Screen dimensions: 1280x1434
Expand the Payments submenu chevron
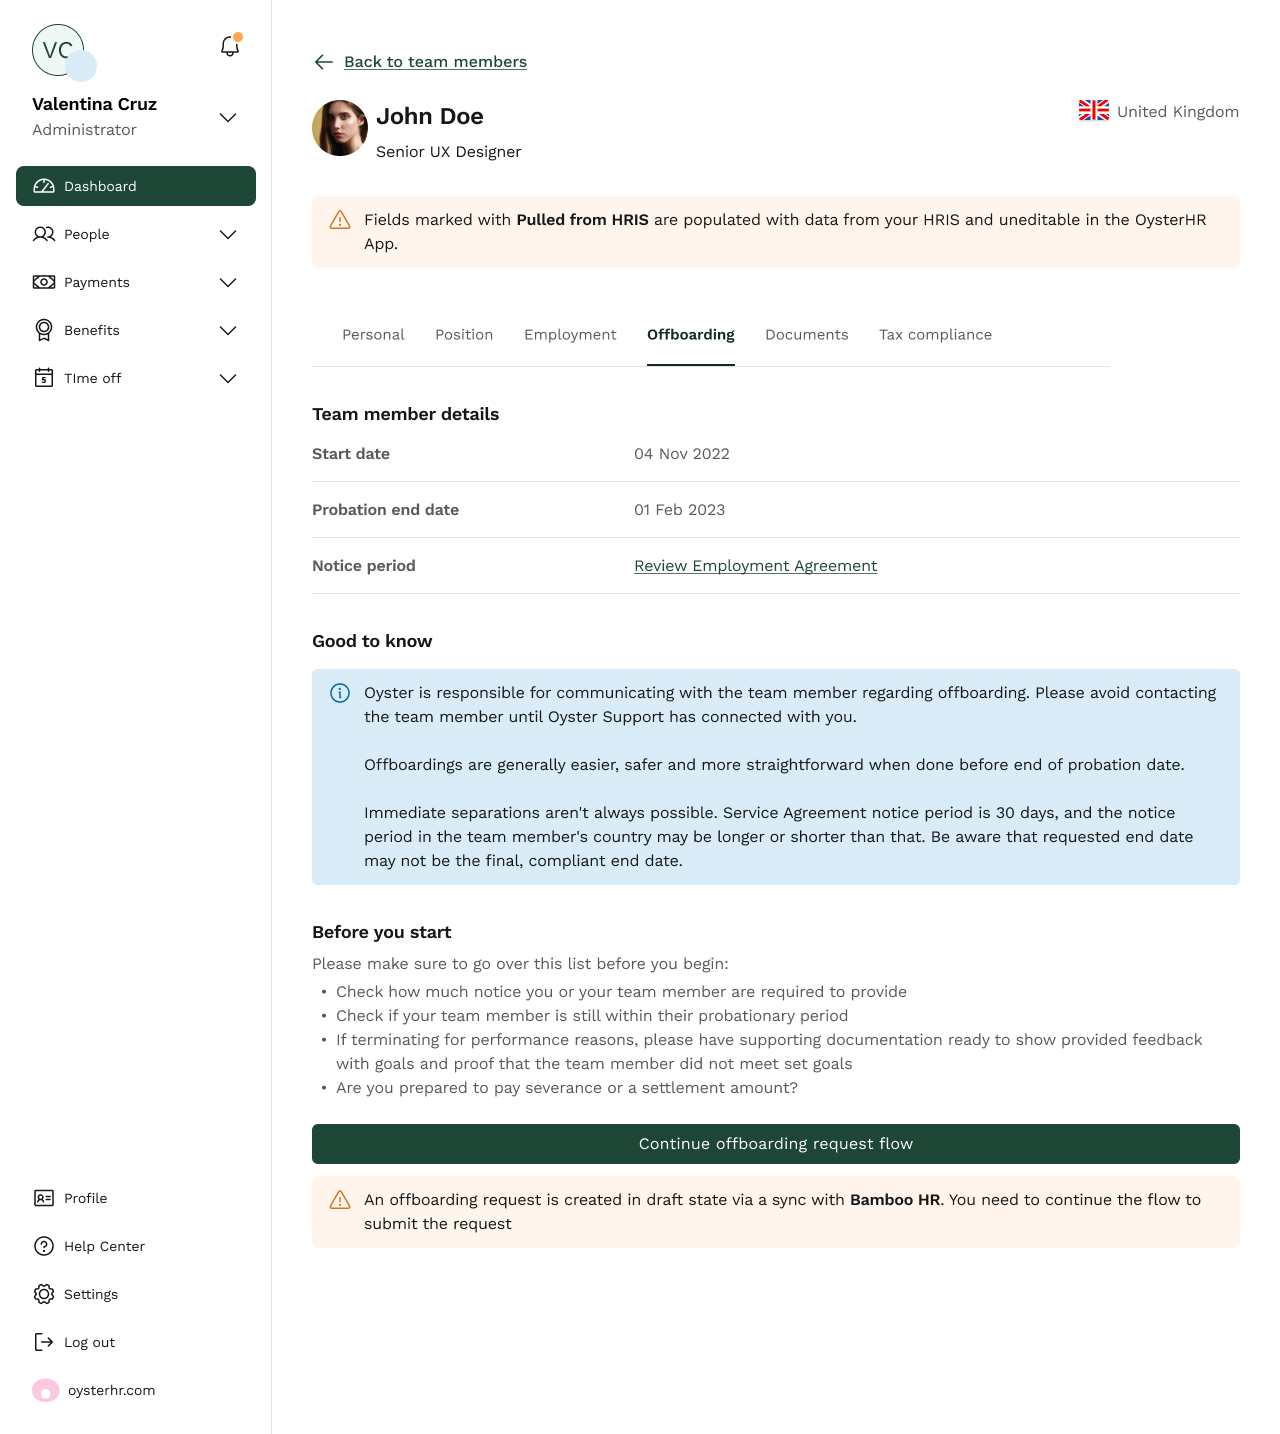[x=228, y=282]
